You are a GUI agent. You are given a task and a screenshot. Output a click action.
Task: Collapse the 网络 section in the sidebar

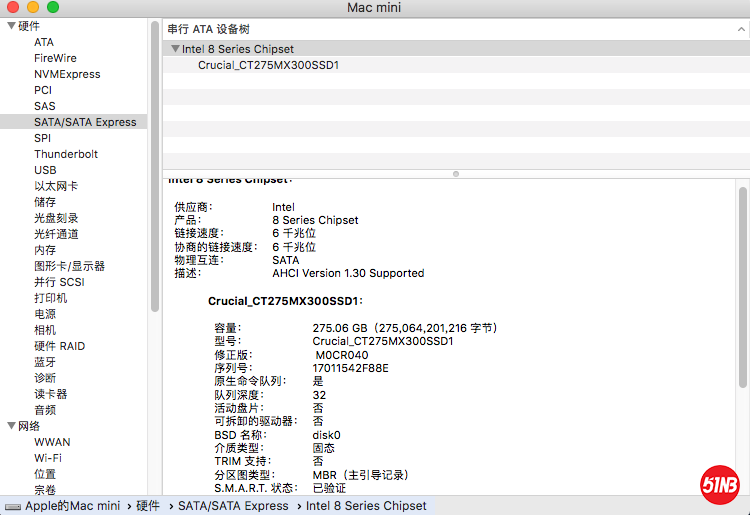[x=10, y=426]
